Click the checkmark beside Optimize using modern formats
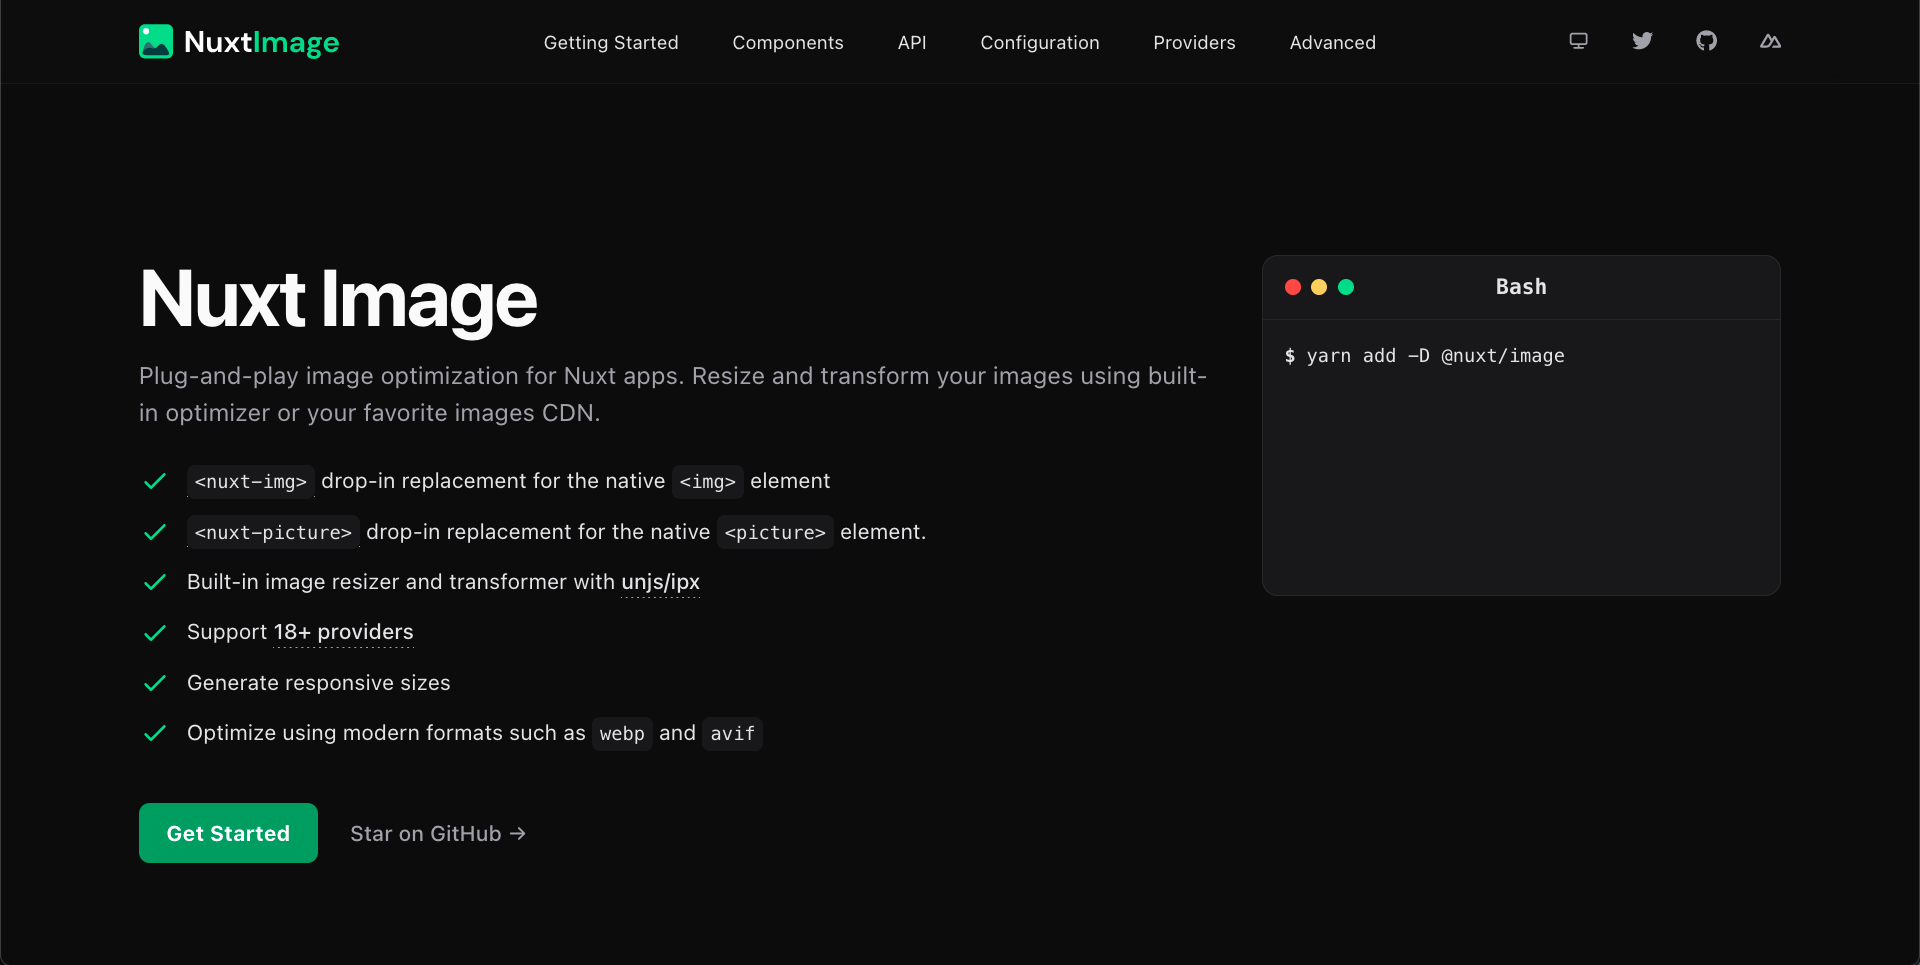The height and width of the screenshot is (965, 1920). [x=155, y=733]
